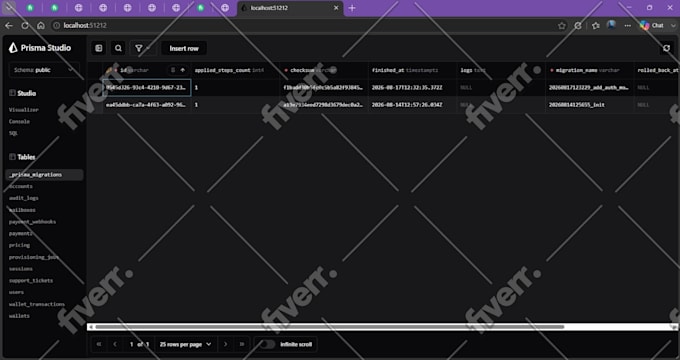Viewport: 680px width, 360px height.
Task: Open the browser profile avatar
Action: click(611, 25)
